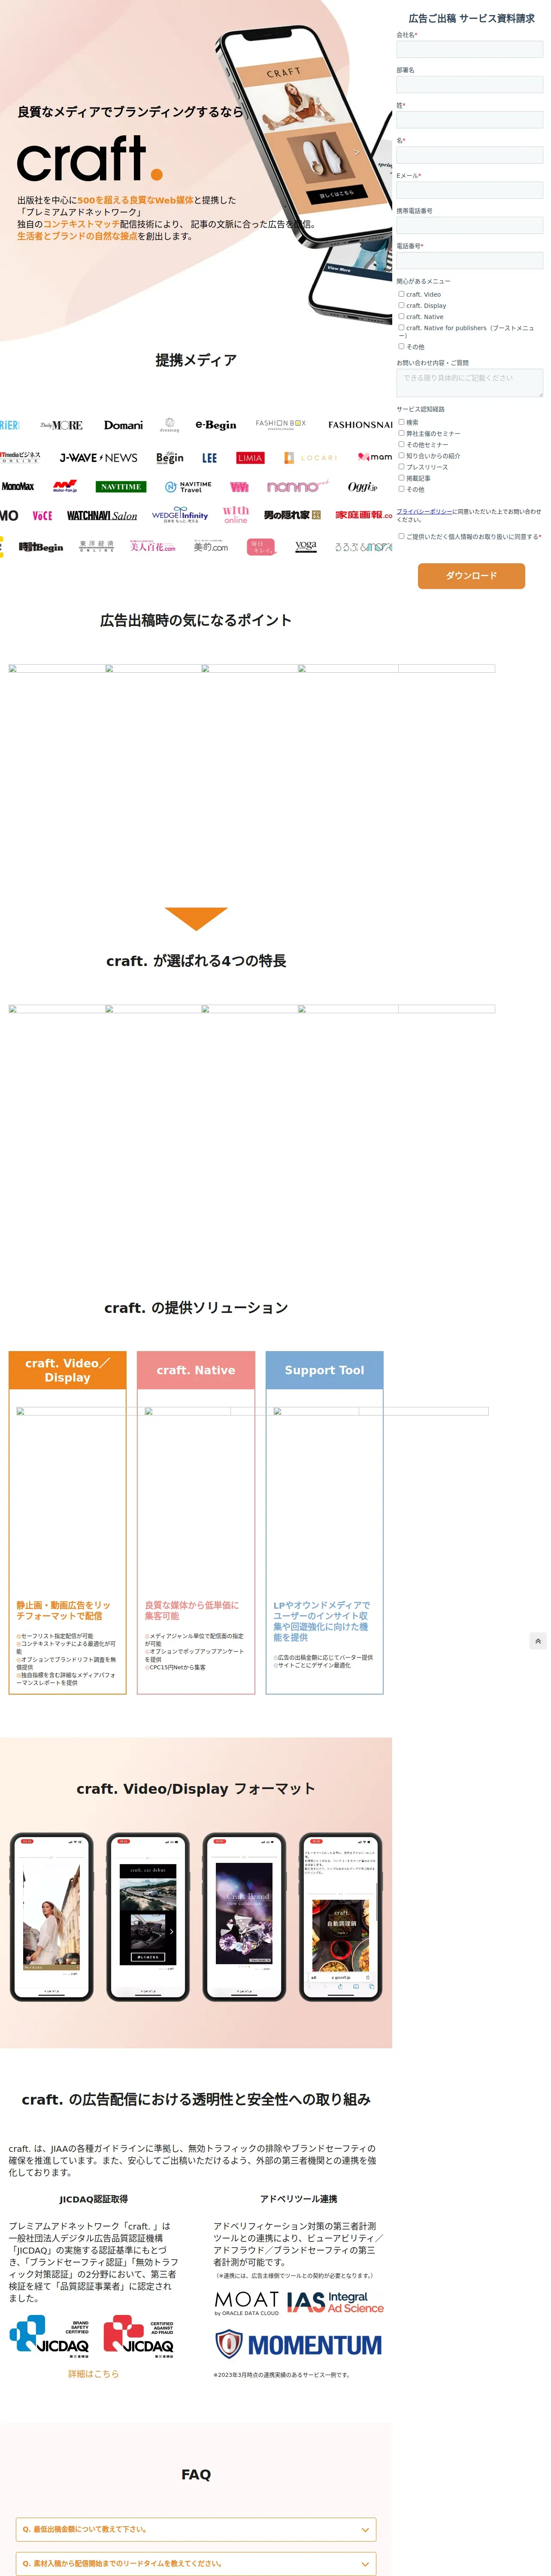
Task: Expand the 素材入稿 lead time FAQ question
Action: coord(196,2563)
